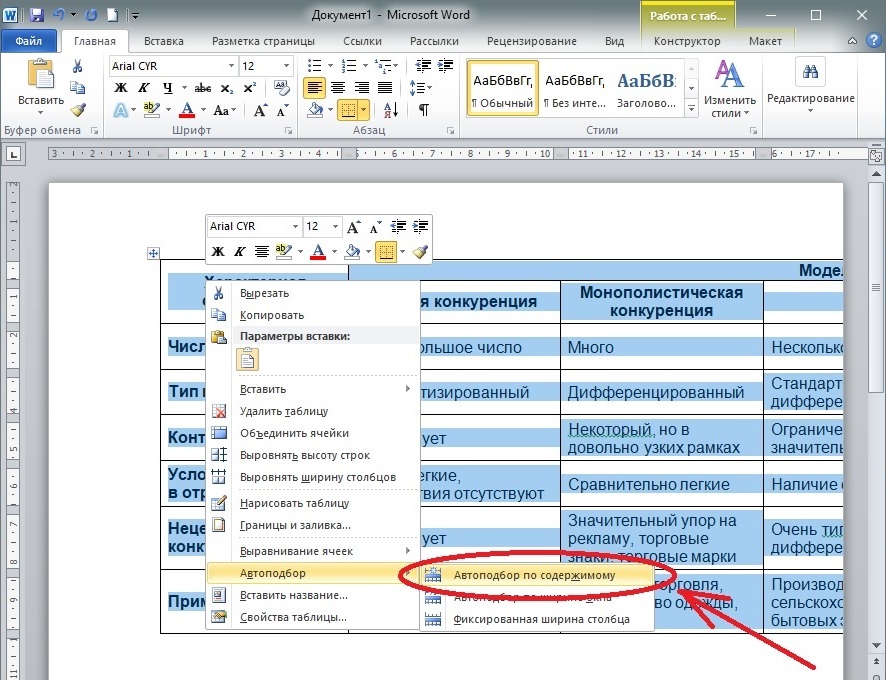Screen dimensions: 886x680
Task: Click ribbon red font color A
Action: (x=188, y=110)
